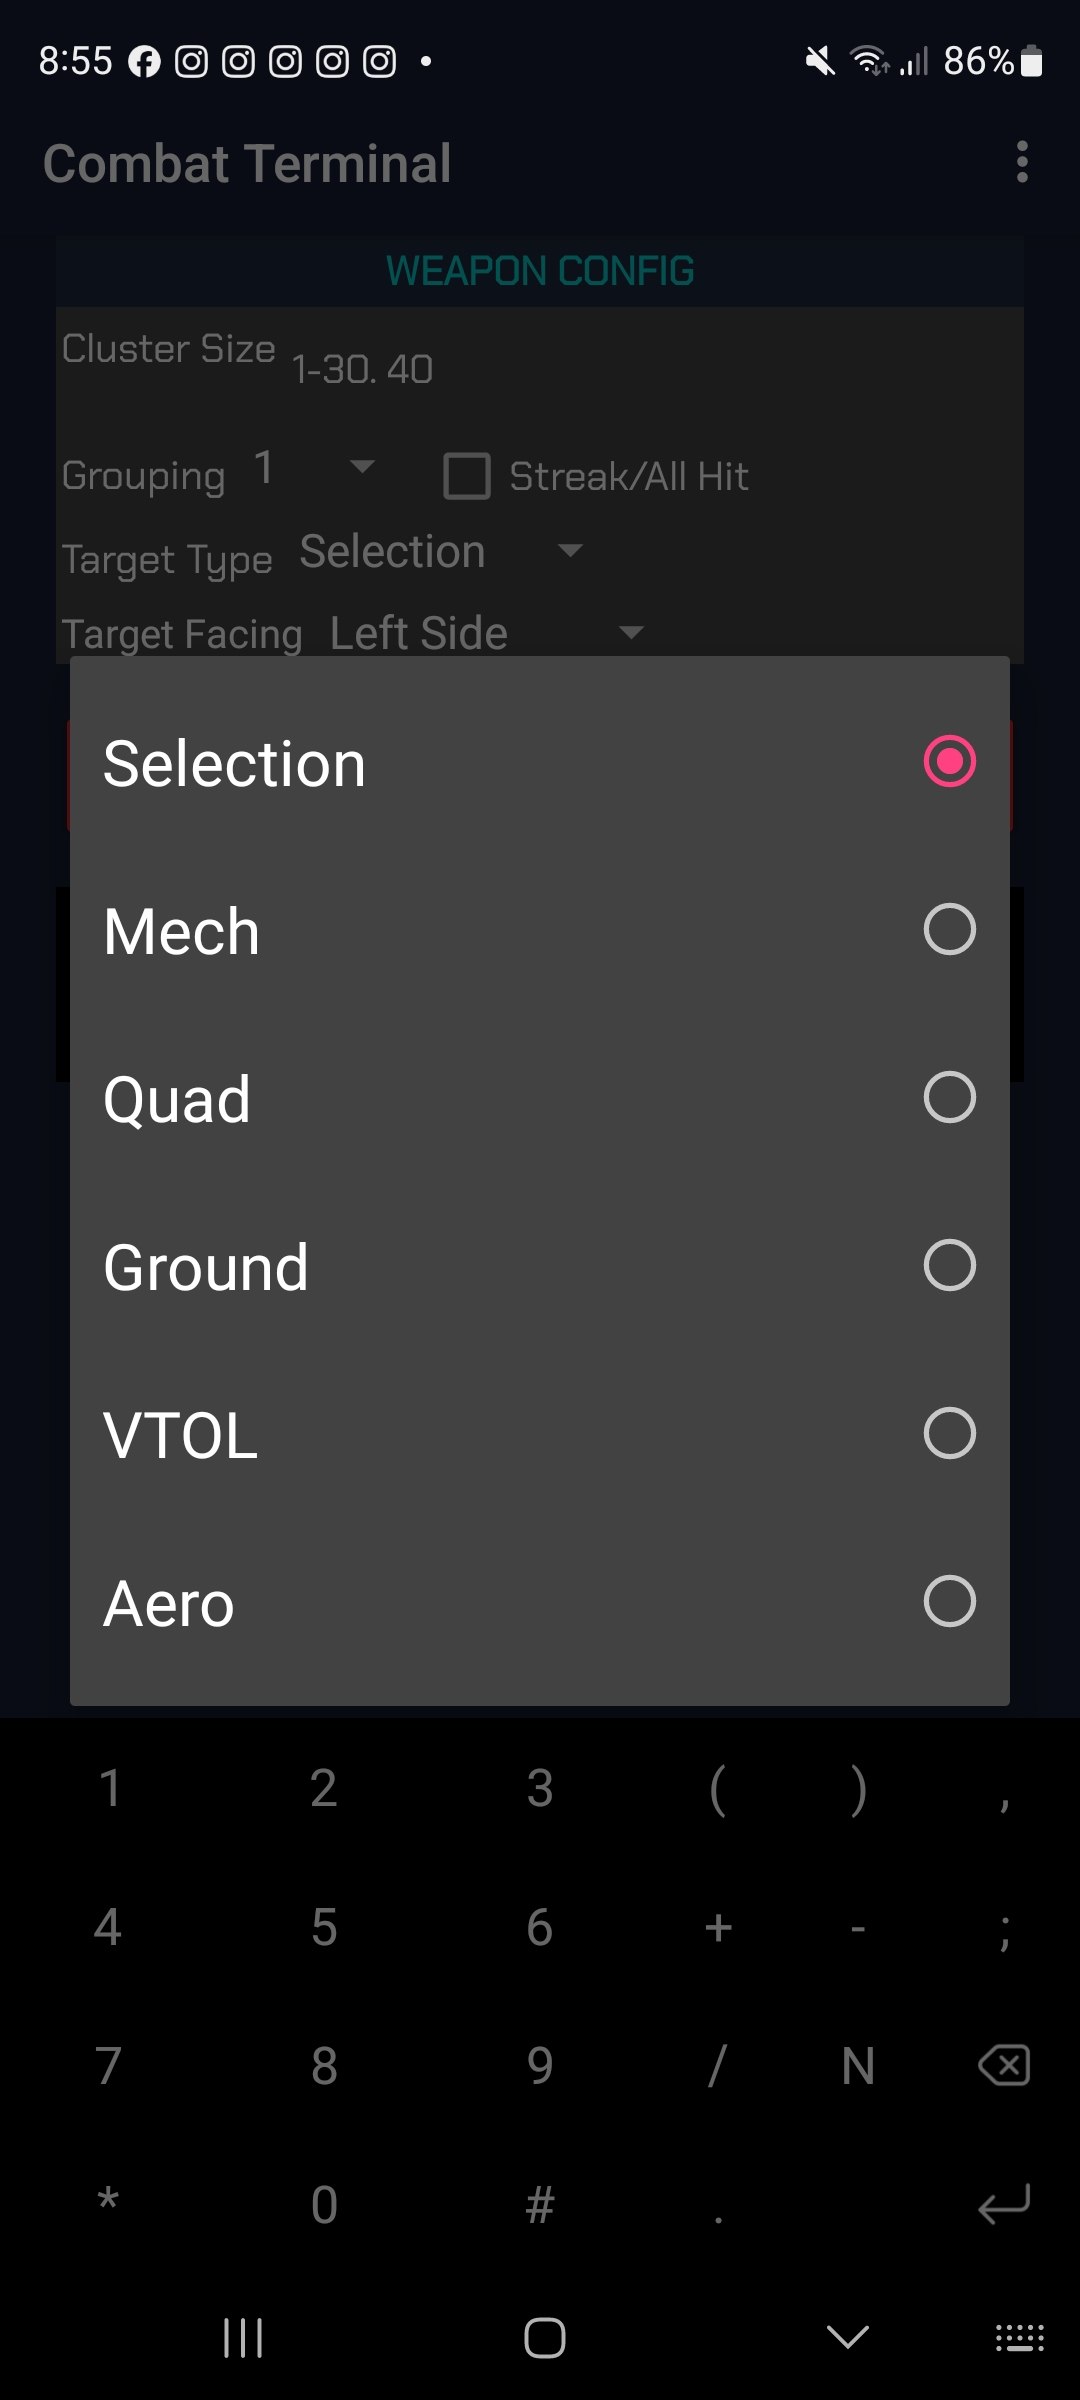
Task: Open the Target Type dropdown
Action: (440, 552)
